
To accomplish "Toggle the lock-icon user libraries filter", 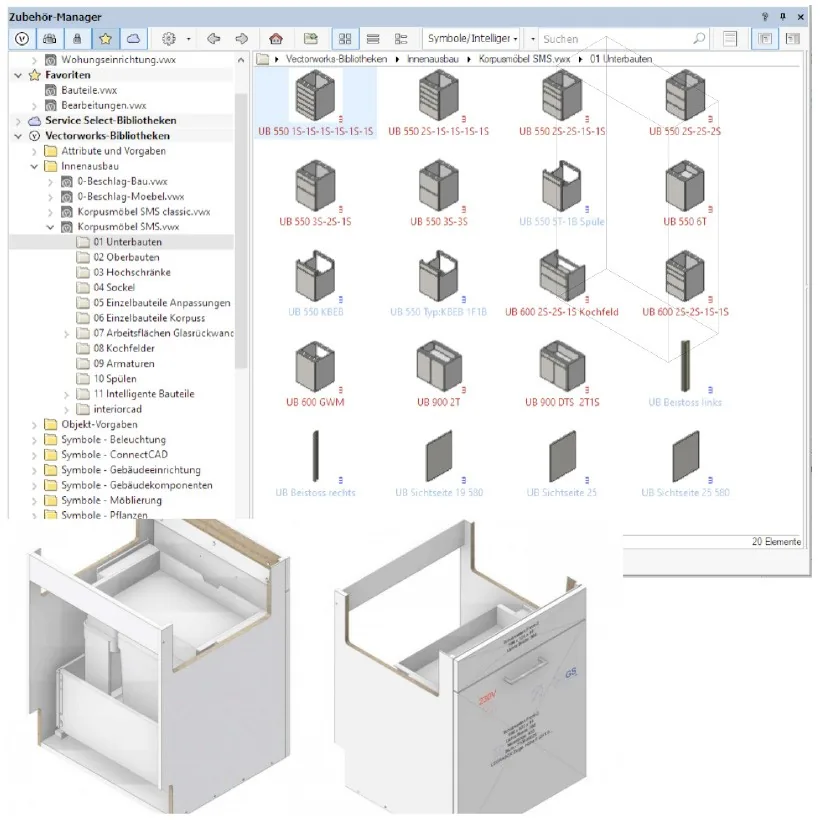I will click(x=77, y=39).
